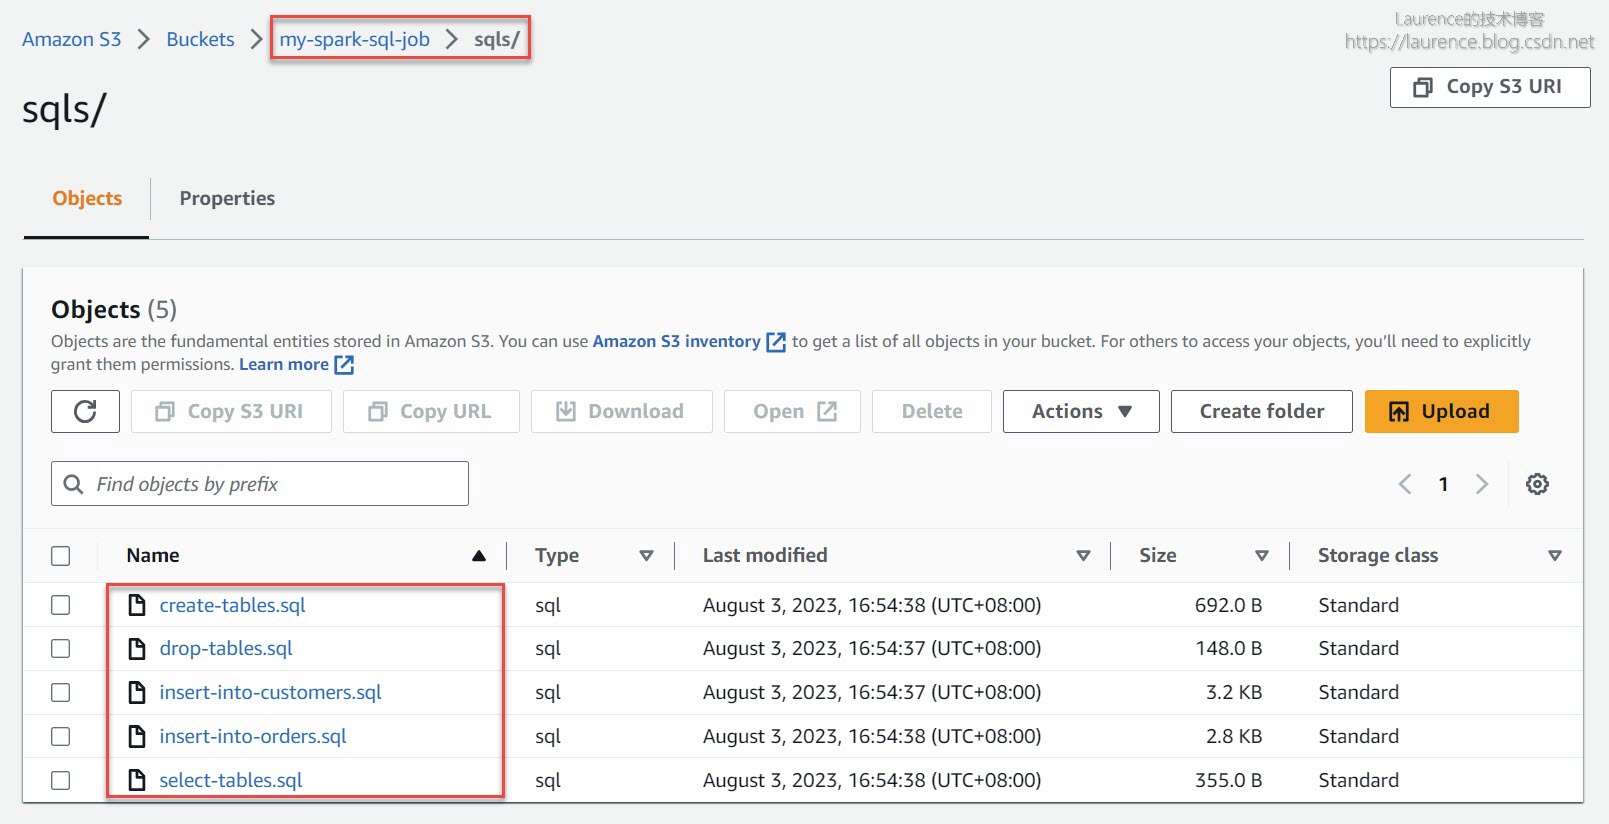Click the 355.0 B size value
The height and width of the screenshot is (824, 1609).
[1228, 780]
